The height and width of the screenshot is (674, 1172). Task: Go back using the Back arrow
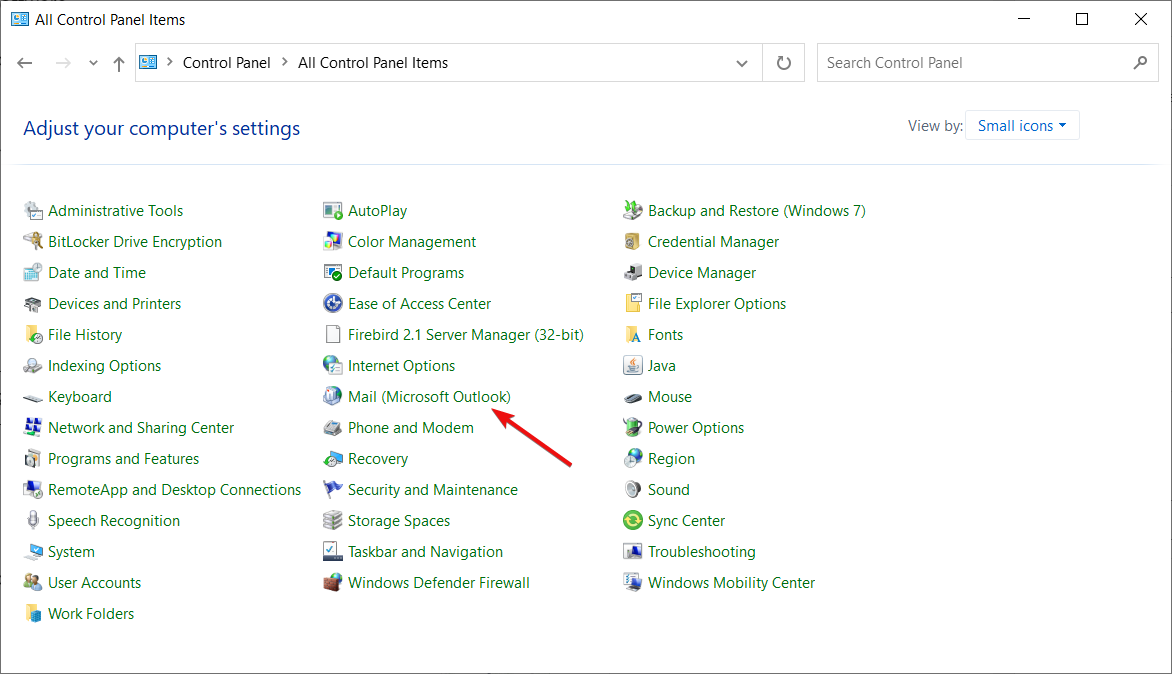tap(25, 64)
